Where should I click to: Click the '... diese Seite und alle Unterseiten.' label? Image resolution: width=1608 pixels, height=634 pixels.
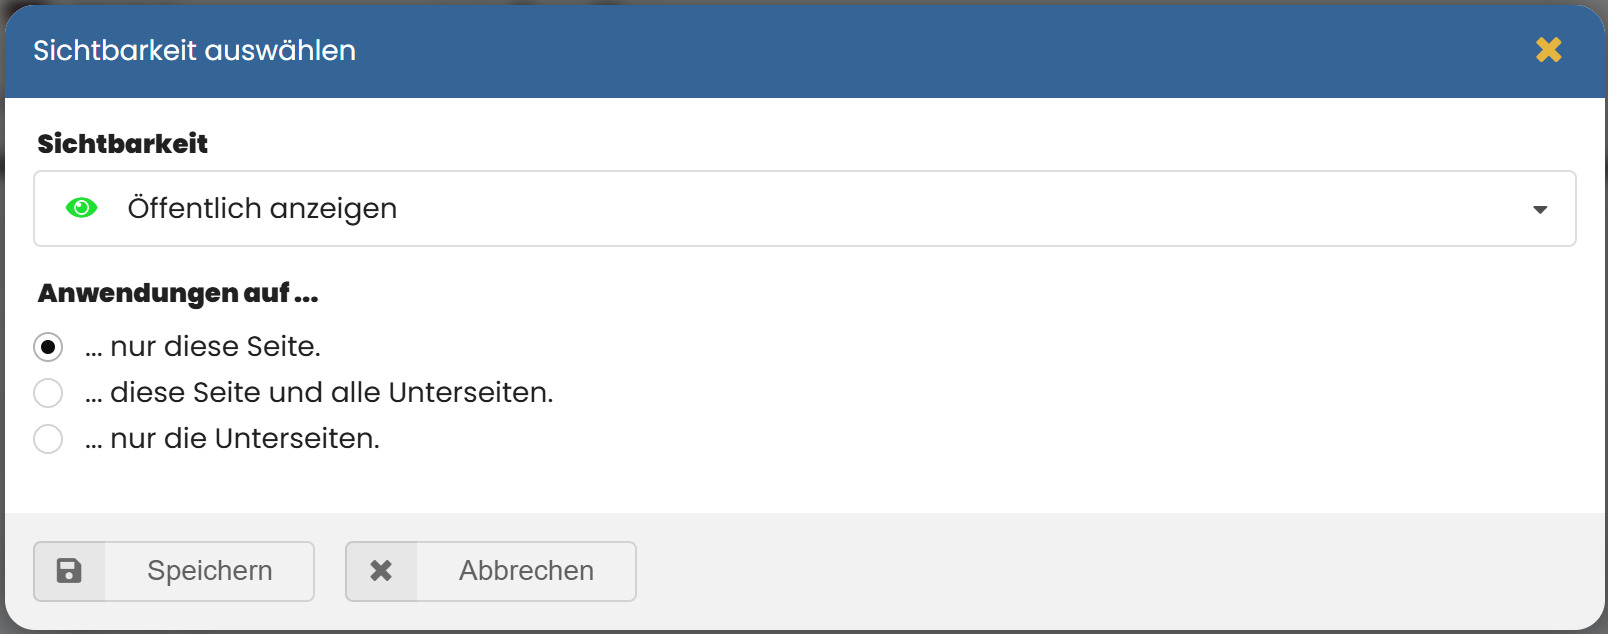click(x=319, y=393)
